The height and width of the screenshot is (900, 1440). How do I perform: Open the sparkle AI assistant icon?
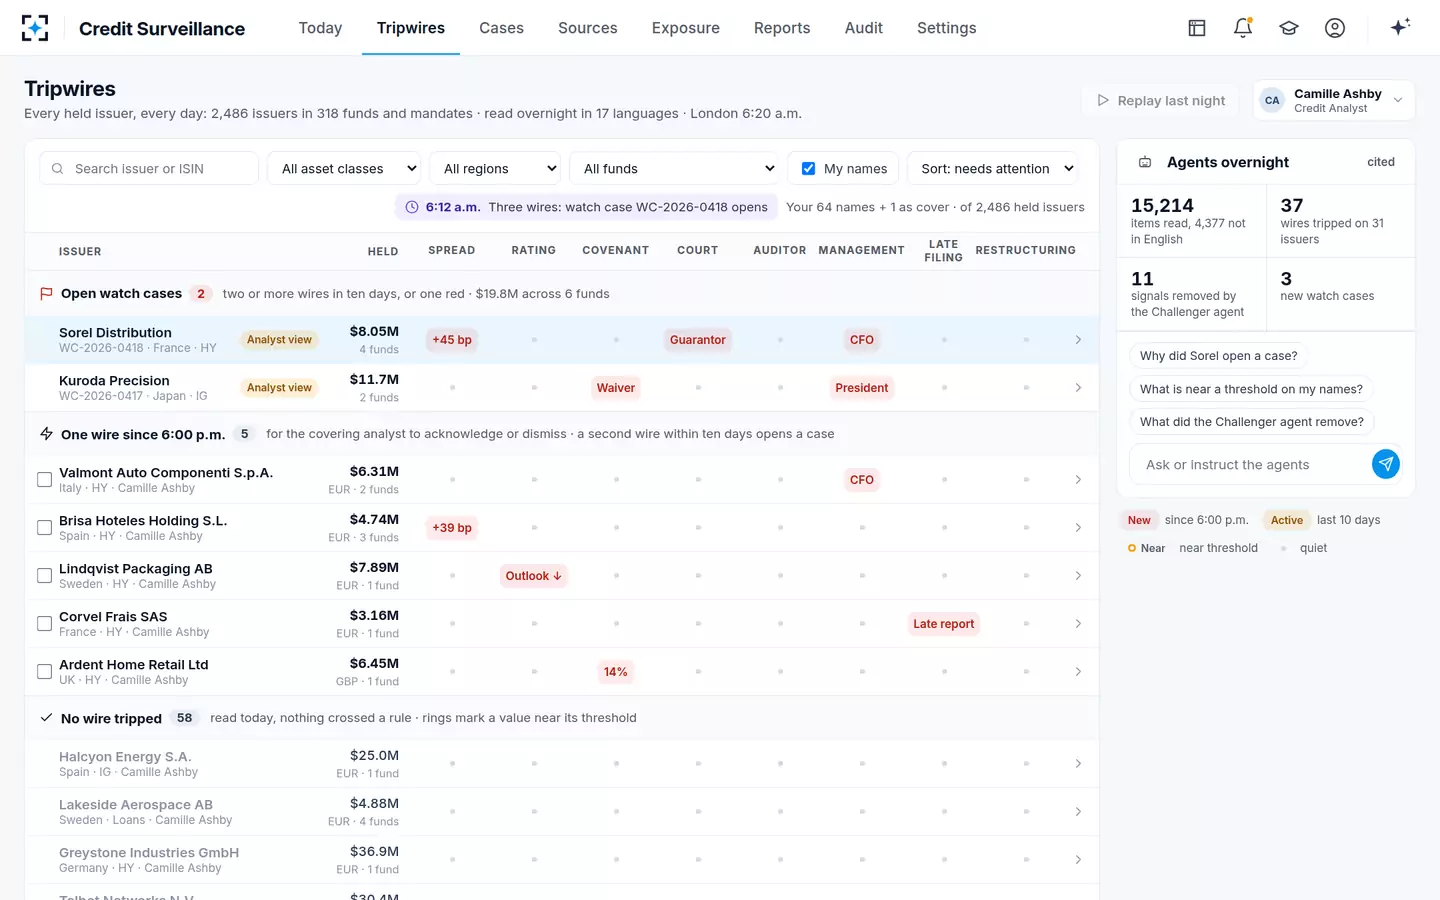(x=1400, y=27)
